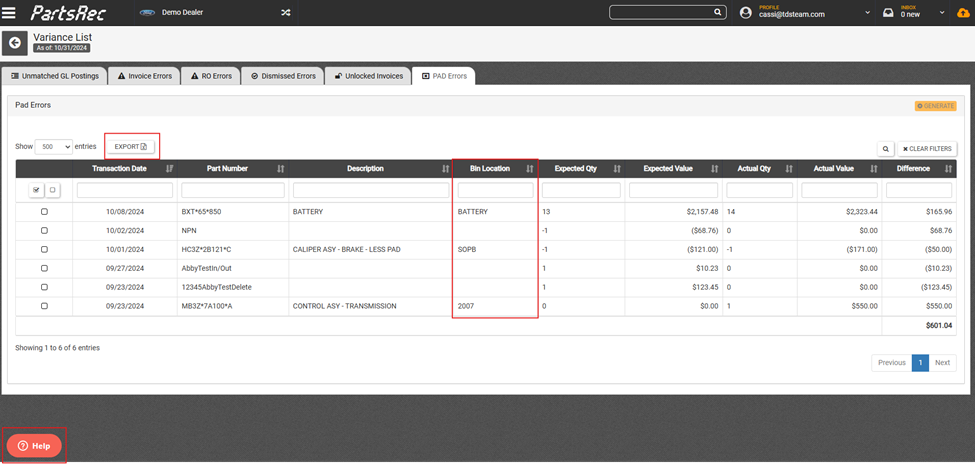Image resolution: width=975 pixels, height=464 pixels.
Task: Open the inbox tray icon
Action: [x=889, y=12]
